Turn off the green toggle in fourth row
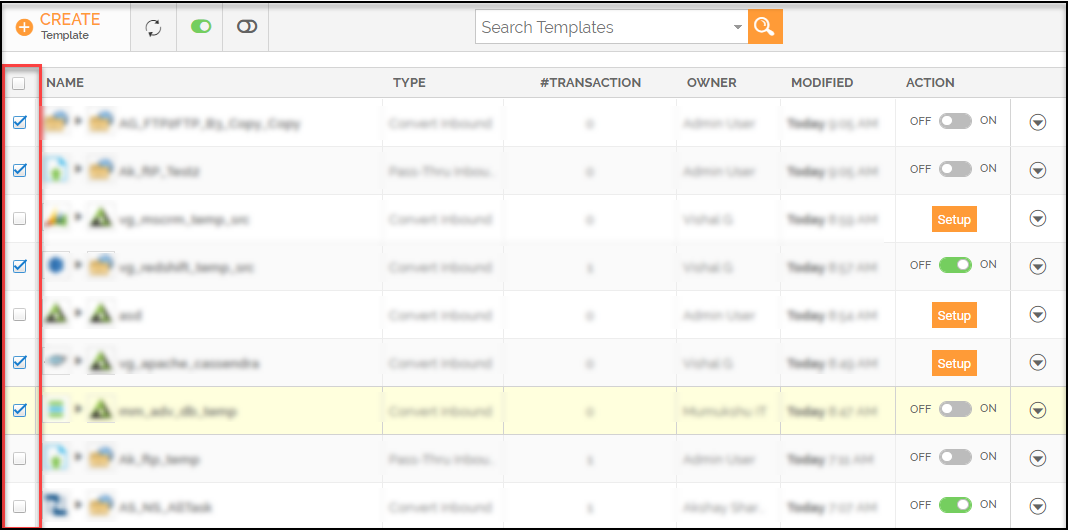The height and width of the screenshot is (530, 1068). coord(955,265)
